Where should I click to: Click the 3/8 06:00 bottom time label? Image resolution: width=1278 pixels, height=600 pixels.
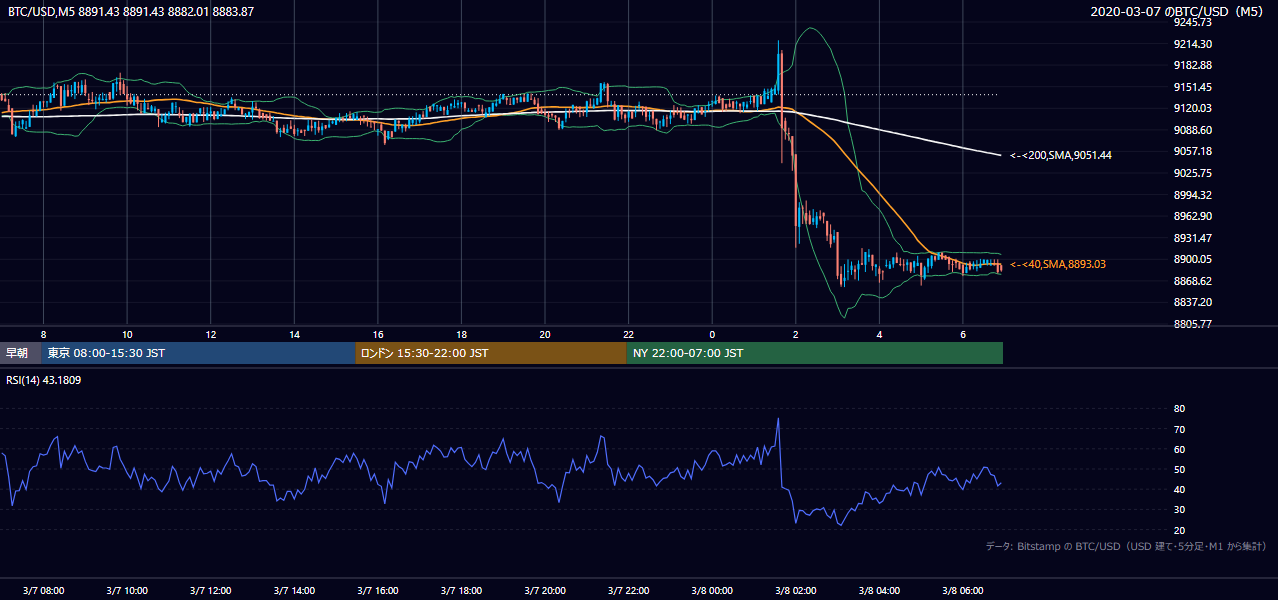tap(963, 591)
